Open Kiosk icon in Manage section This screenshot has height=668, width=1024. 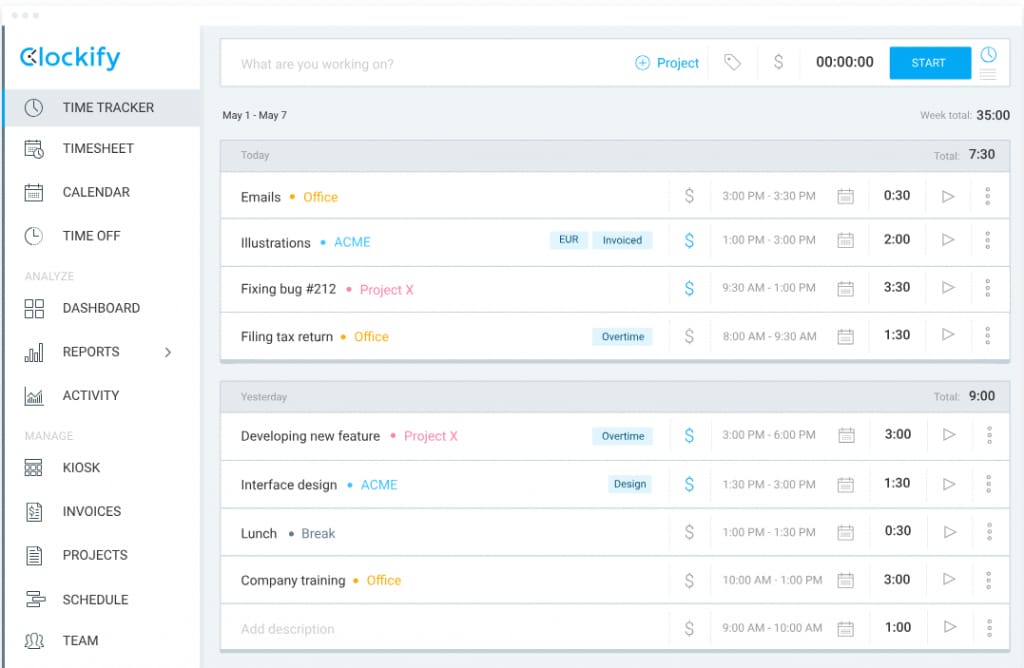pos(34,468)
